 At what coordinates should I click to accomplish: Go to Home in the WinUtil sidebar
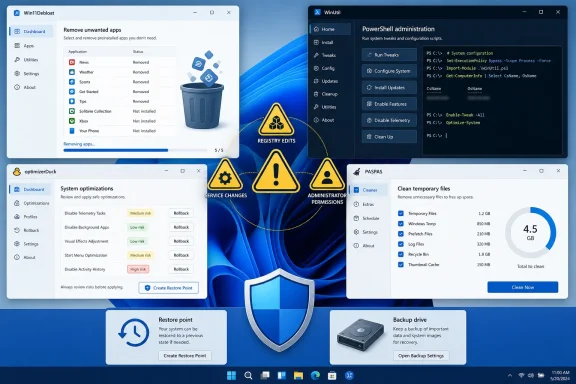click(x=331, y=29)
